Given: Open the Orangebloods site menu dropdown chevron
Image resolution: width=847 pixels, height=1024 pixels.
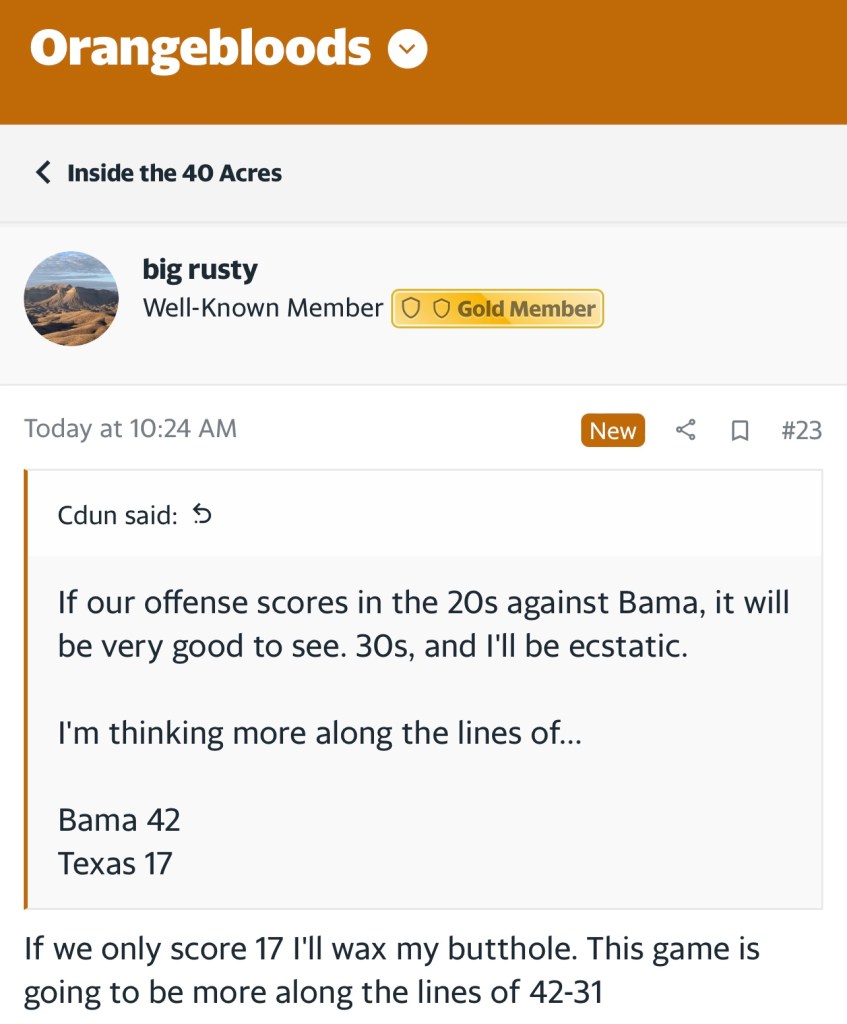Looking at the screenshot, I should [x=408, y=48].
